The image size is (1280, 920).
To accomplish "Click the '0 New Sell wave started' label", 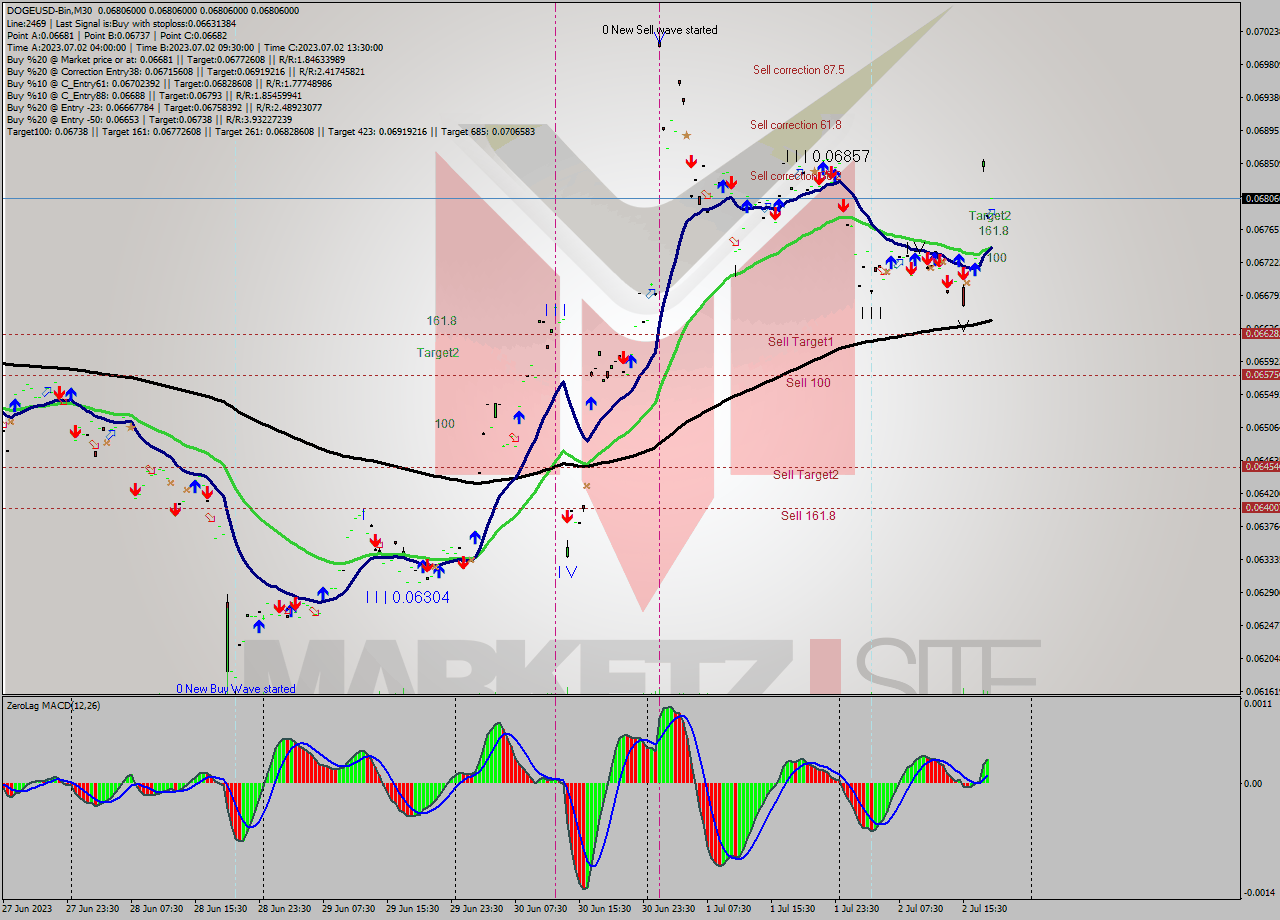I will click(x=659, y=30).
